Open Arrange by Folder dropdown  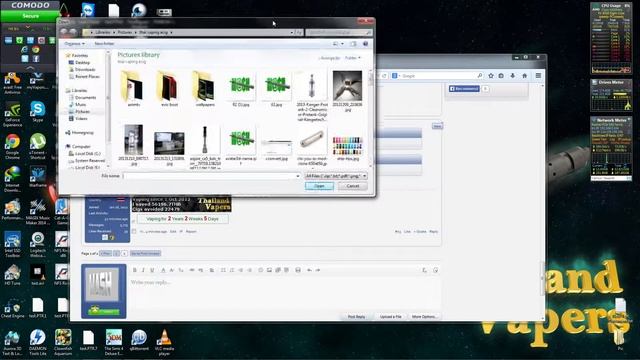pyautogui.click(x=353, y=58)
